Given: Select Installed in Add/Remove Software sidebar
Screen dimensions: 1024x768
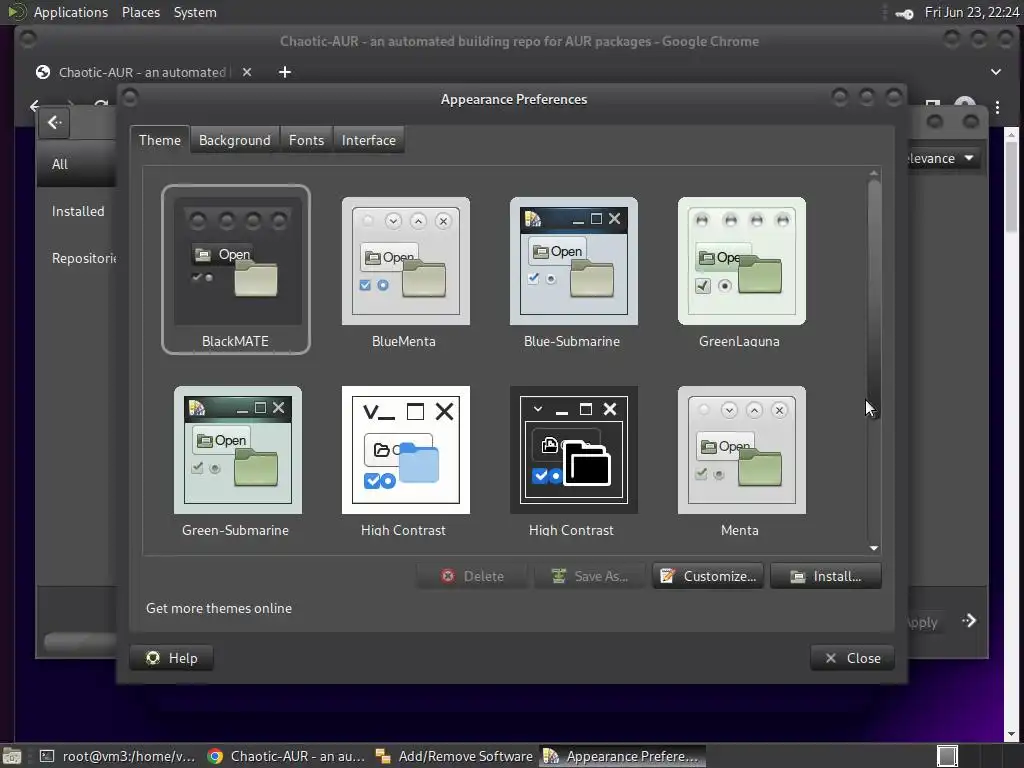Looking at the screenshot, I should tap(77, 211).
